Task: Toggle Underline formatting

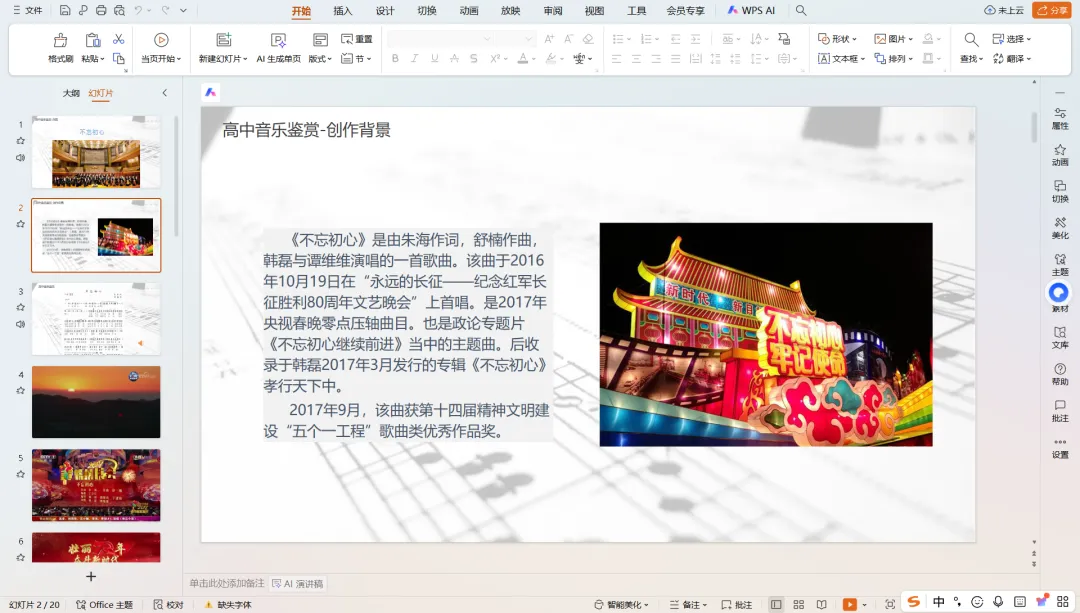Action: 434,59
